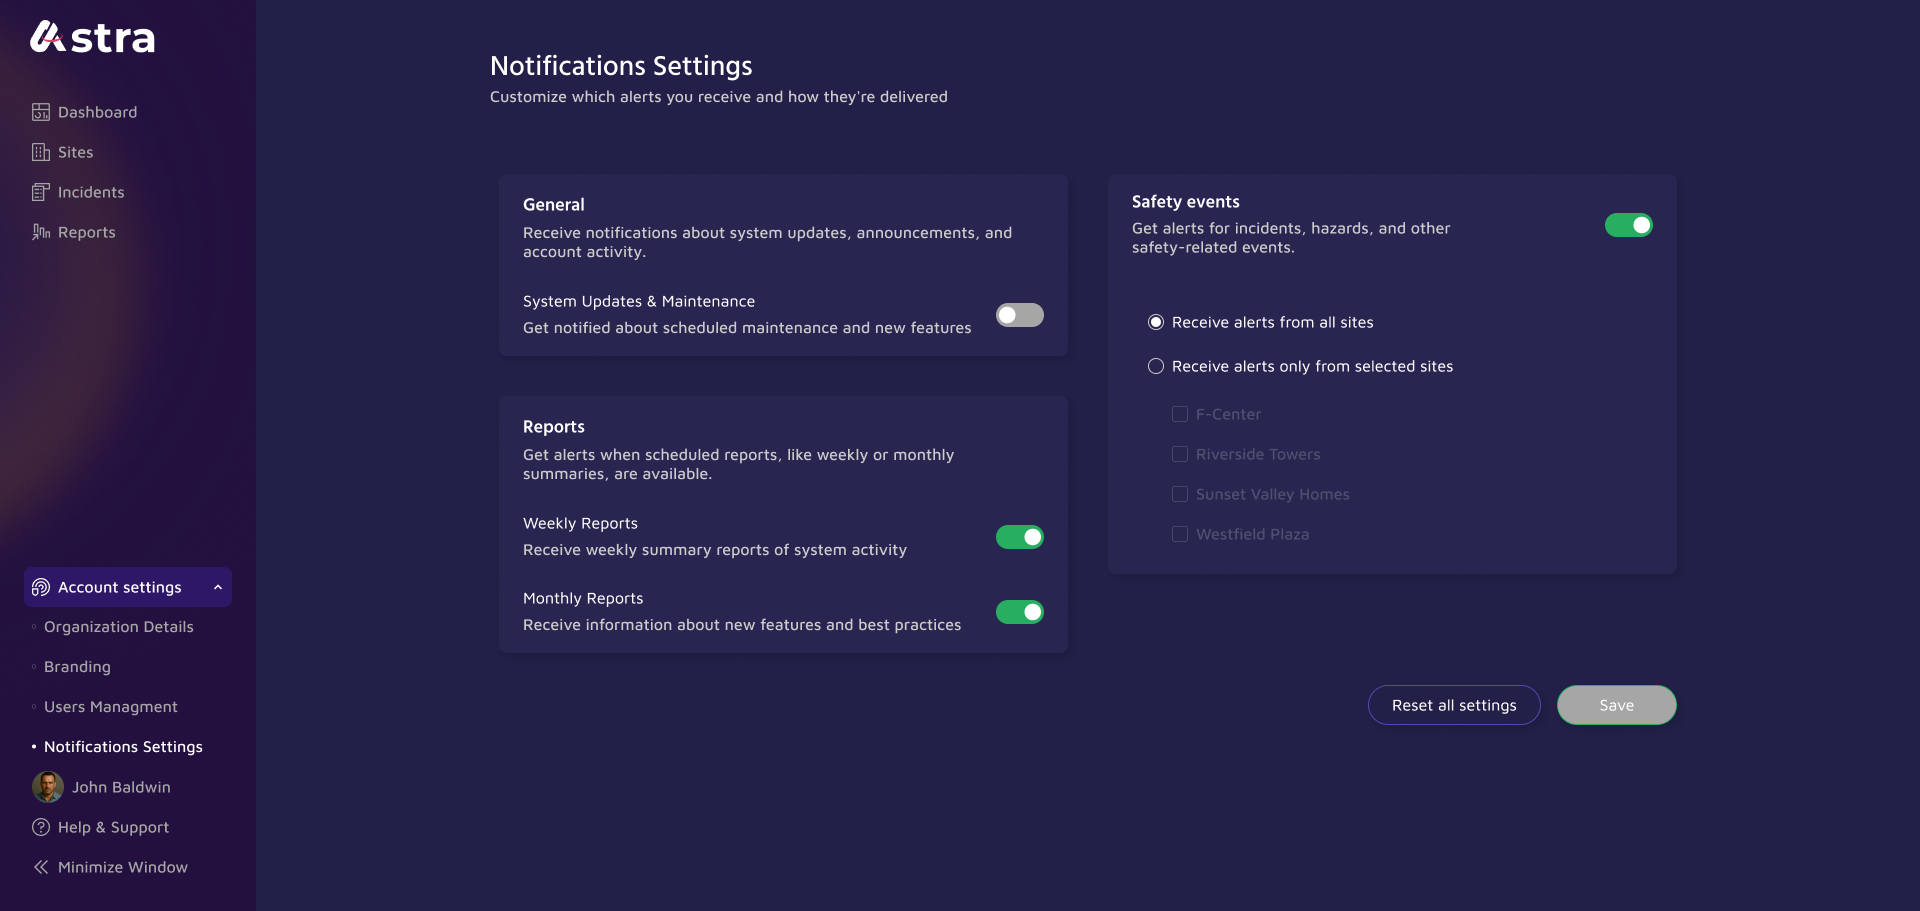Disable the Monthly Reports toggle
The image size is (1920, 911).
(1019, 612)
